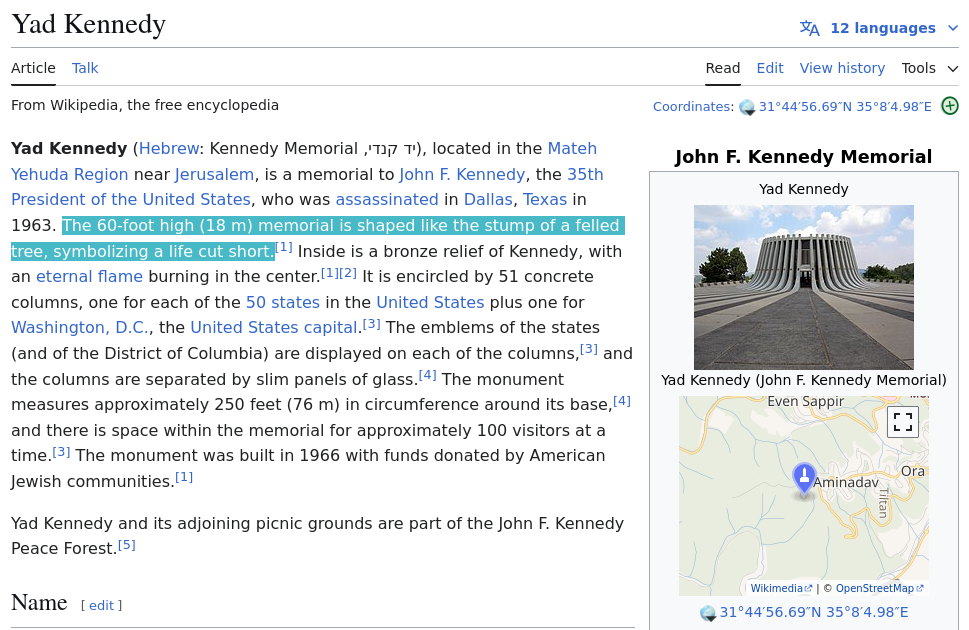Click citation [5] after 'Peace Forest'
This screenshot has width=969, height=630.
click(127, 545)
